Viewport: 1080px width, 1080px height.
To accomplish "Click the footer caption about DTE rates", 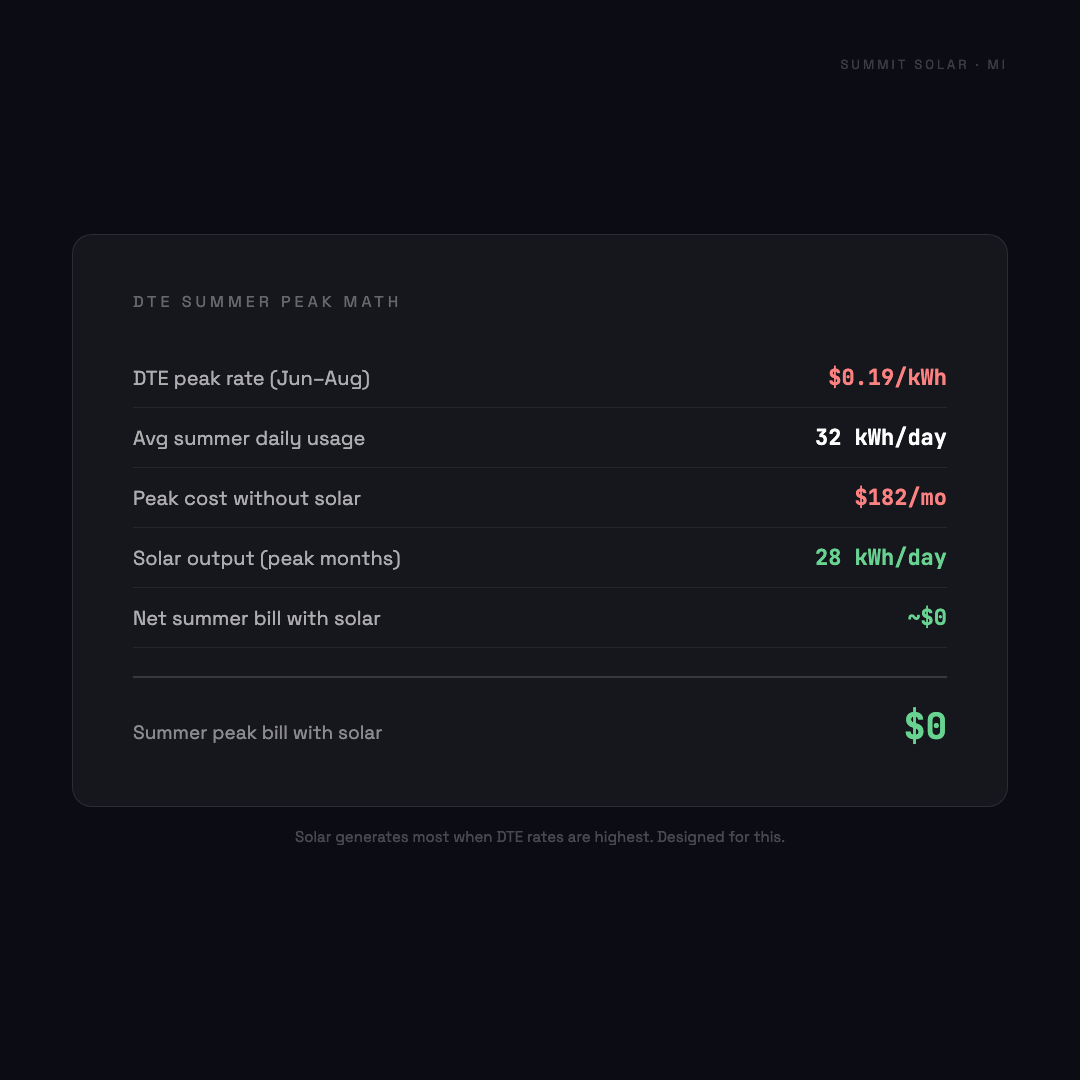I will pyautogui.click(x=539, y=837).
